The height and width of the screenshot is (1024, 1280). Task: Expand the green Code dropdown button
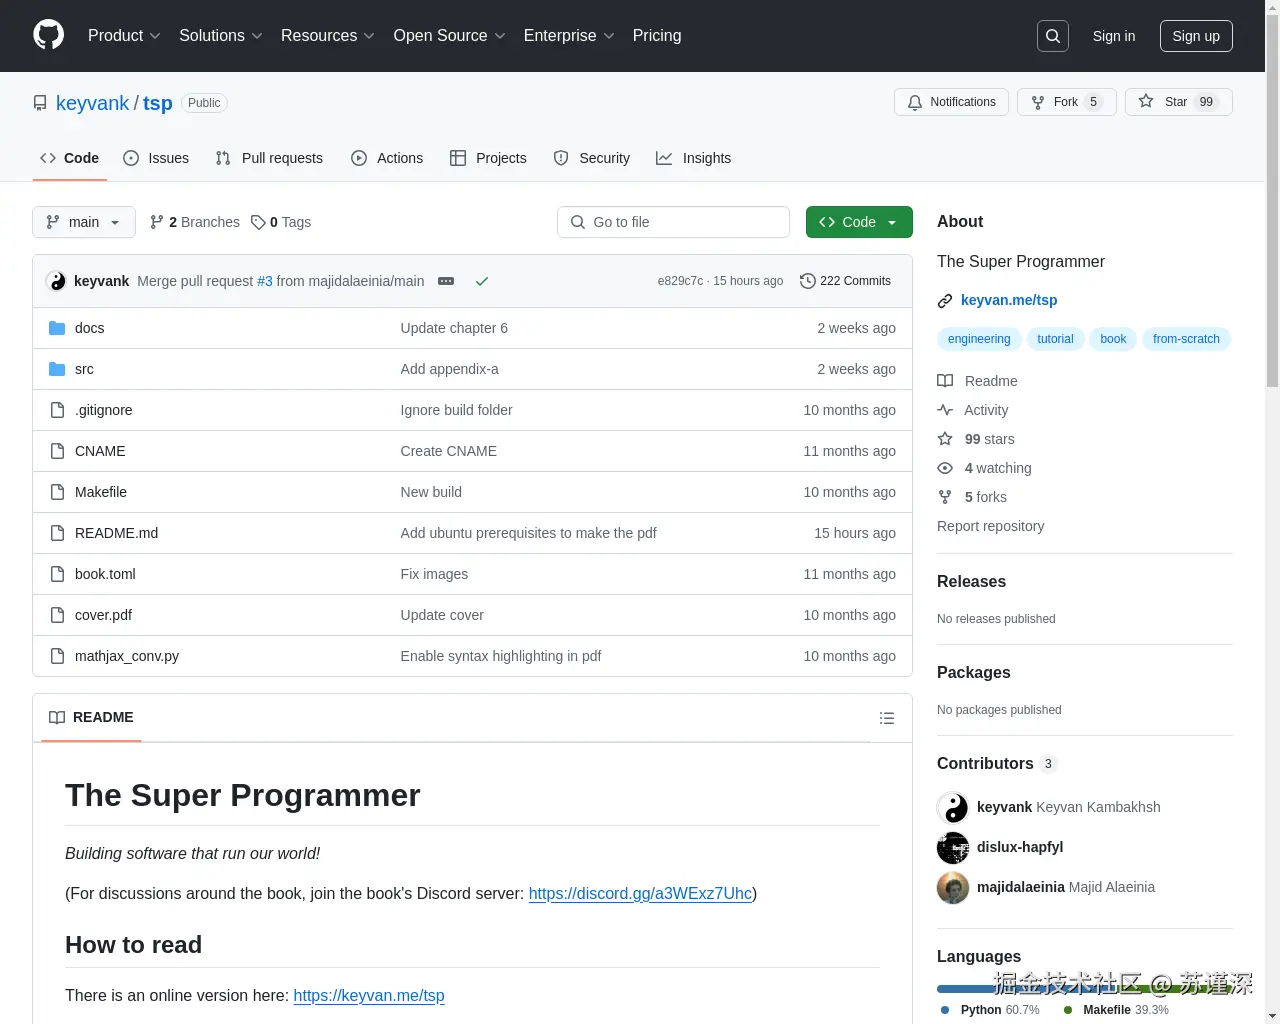coord(859,222)
